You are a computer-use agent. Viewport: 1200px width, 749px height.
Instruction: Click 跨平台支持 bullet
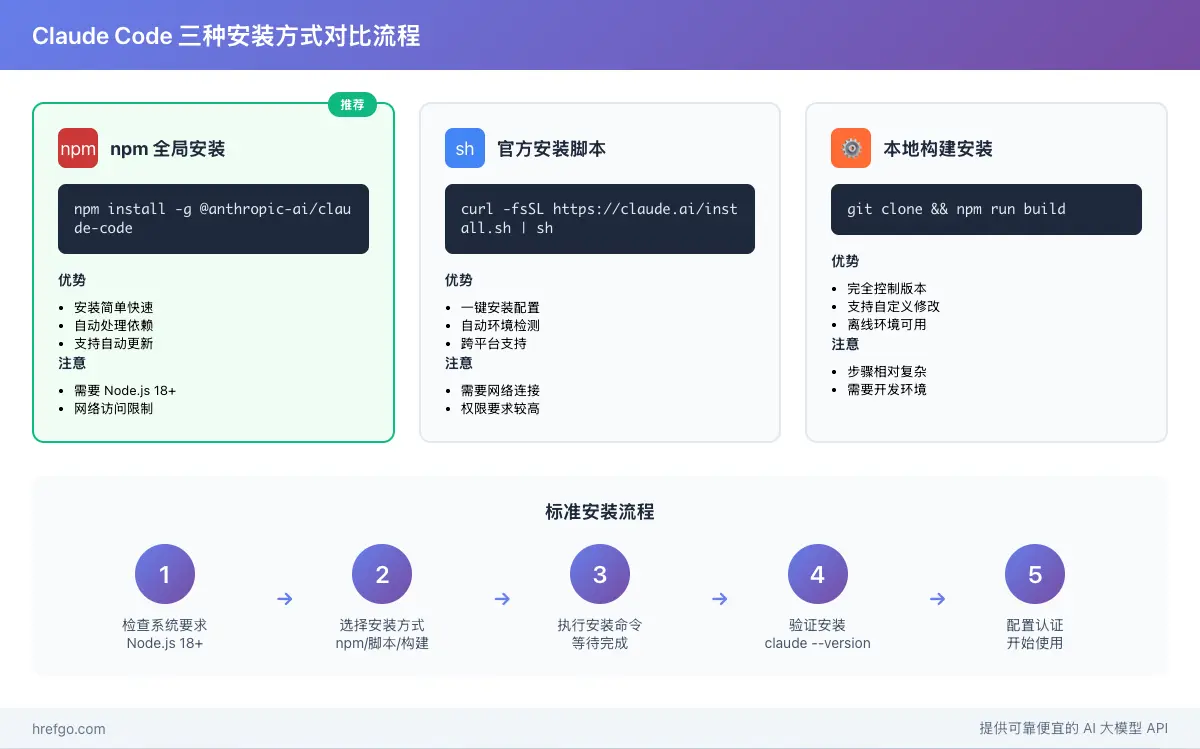coord(493,344)
